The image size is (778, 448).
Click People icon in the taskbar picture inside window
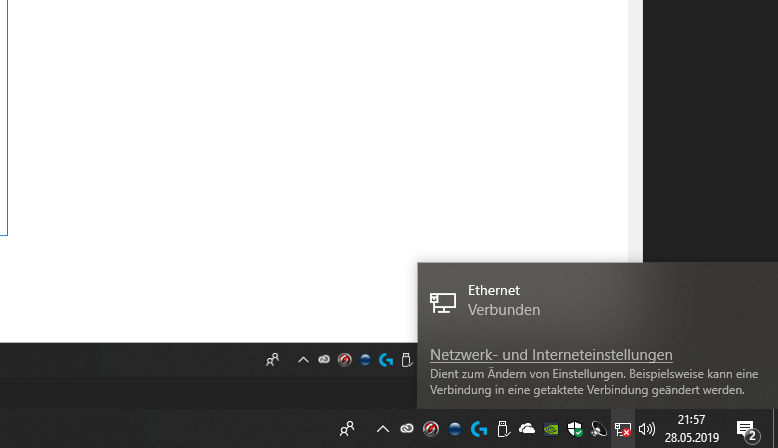pos(272,360)
